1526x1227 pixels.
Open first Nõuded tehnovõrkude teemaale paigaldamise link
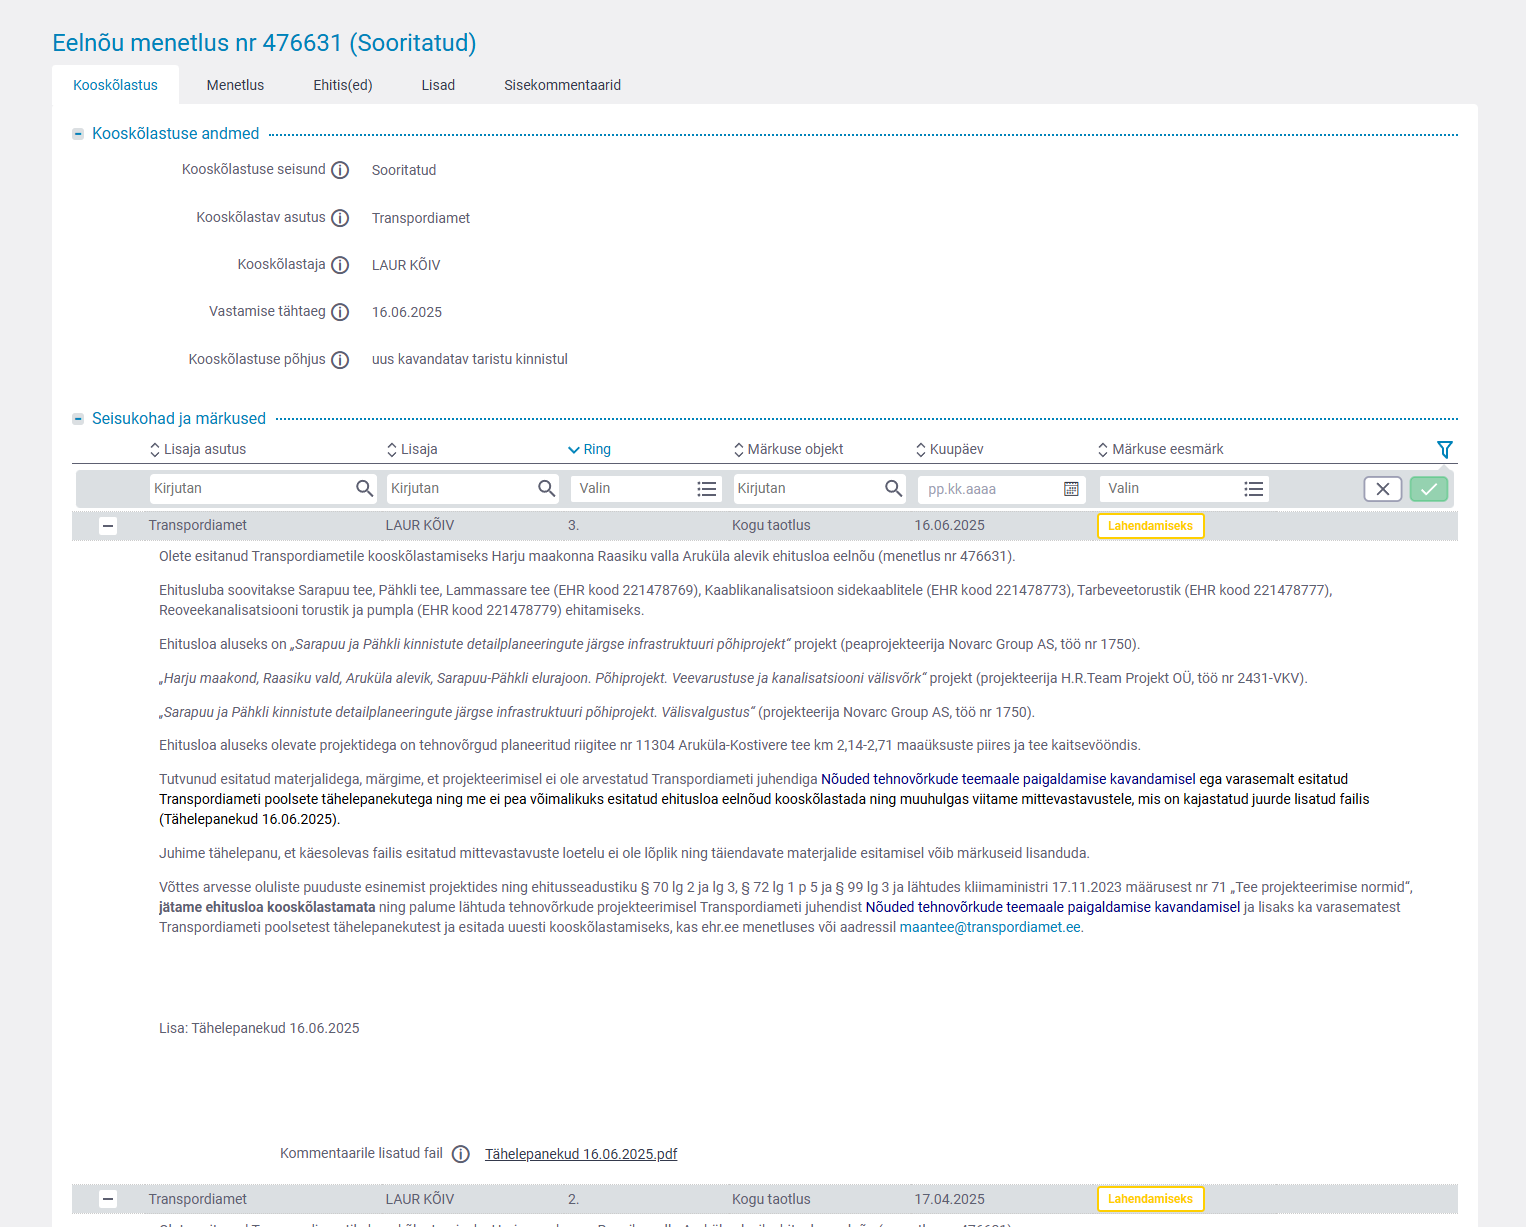pyautogui.click(x=1008, y=779)
